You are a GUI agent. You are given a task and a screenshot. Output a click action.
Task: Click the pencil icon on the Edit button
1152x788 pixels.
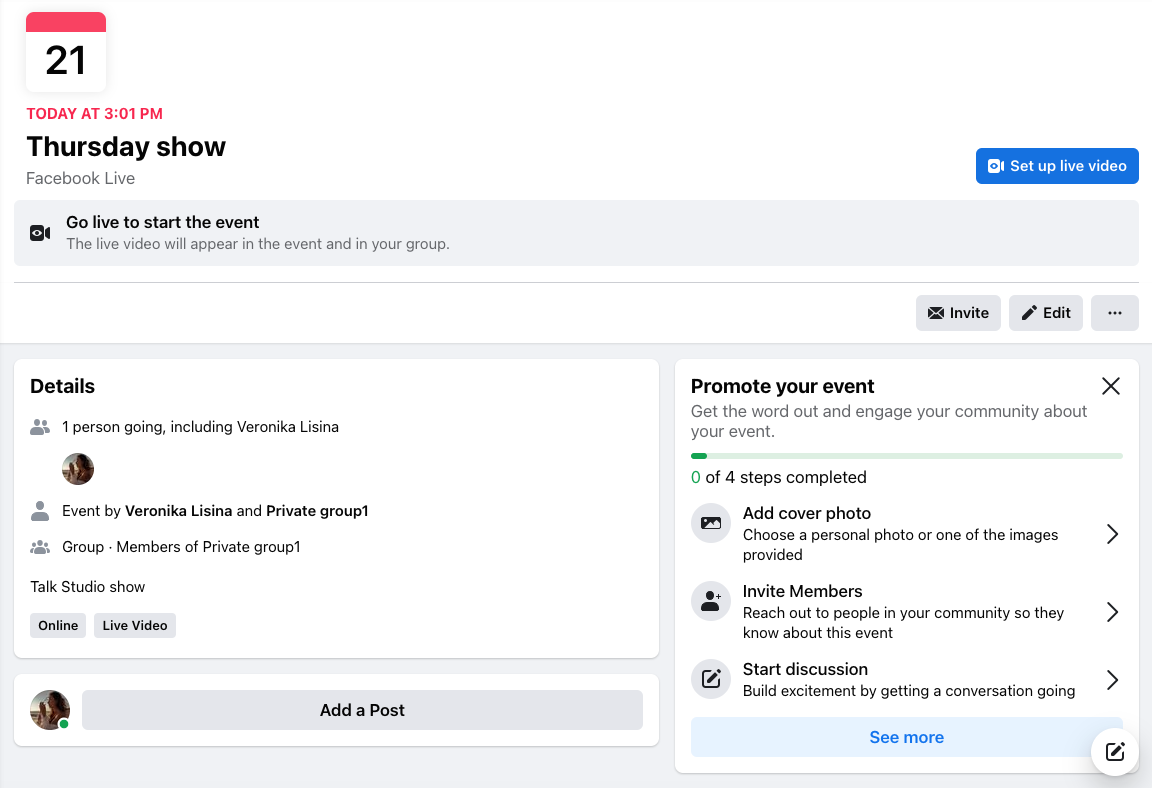click(x=1027, y=313)
